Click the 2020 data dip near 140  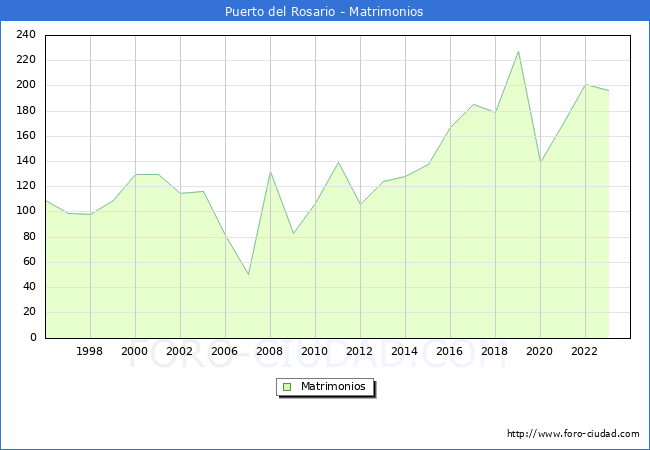[x=541, y=161]
